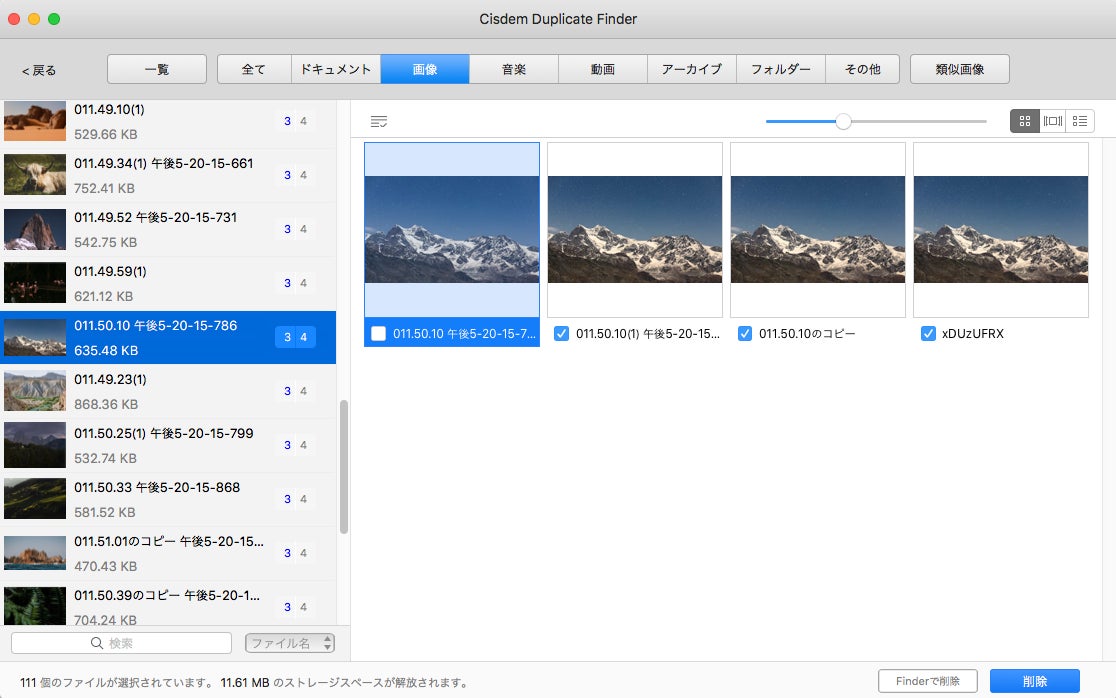Click the Finderで削除 button
The height and width of the screenshot is (698, 1116).
click(927, 681)
